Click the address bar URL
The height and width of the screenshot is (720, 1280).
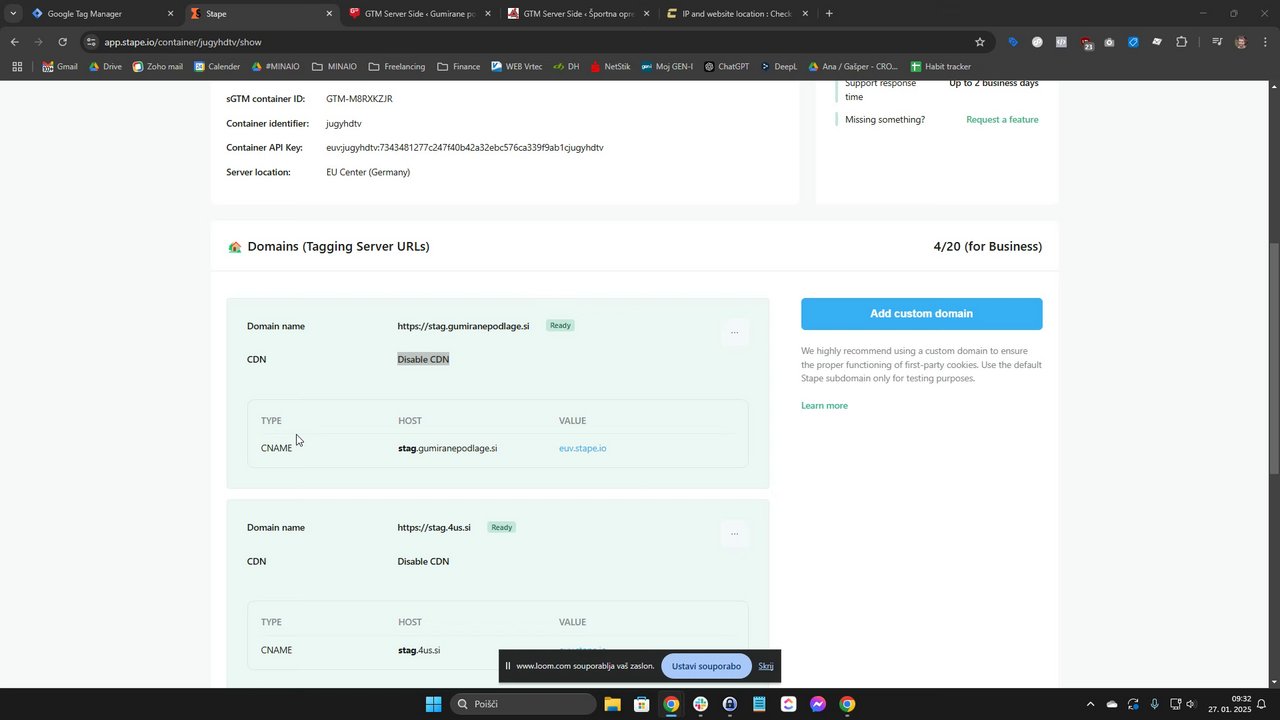(x=183, y=42)
